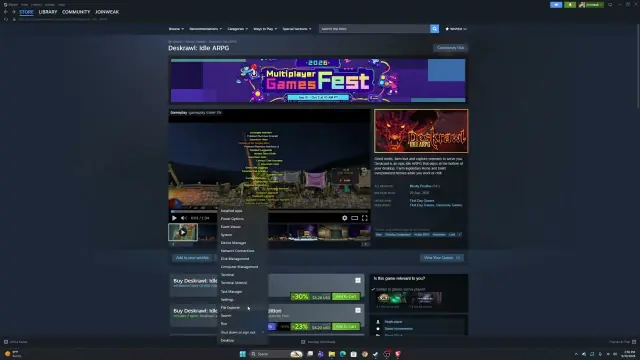
Task: Choose Event Viewer in the context menu
Action: point(242,227)
